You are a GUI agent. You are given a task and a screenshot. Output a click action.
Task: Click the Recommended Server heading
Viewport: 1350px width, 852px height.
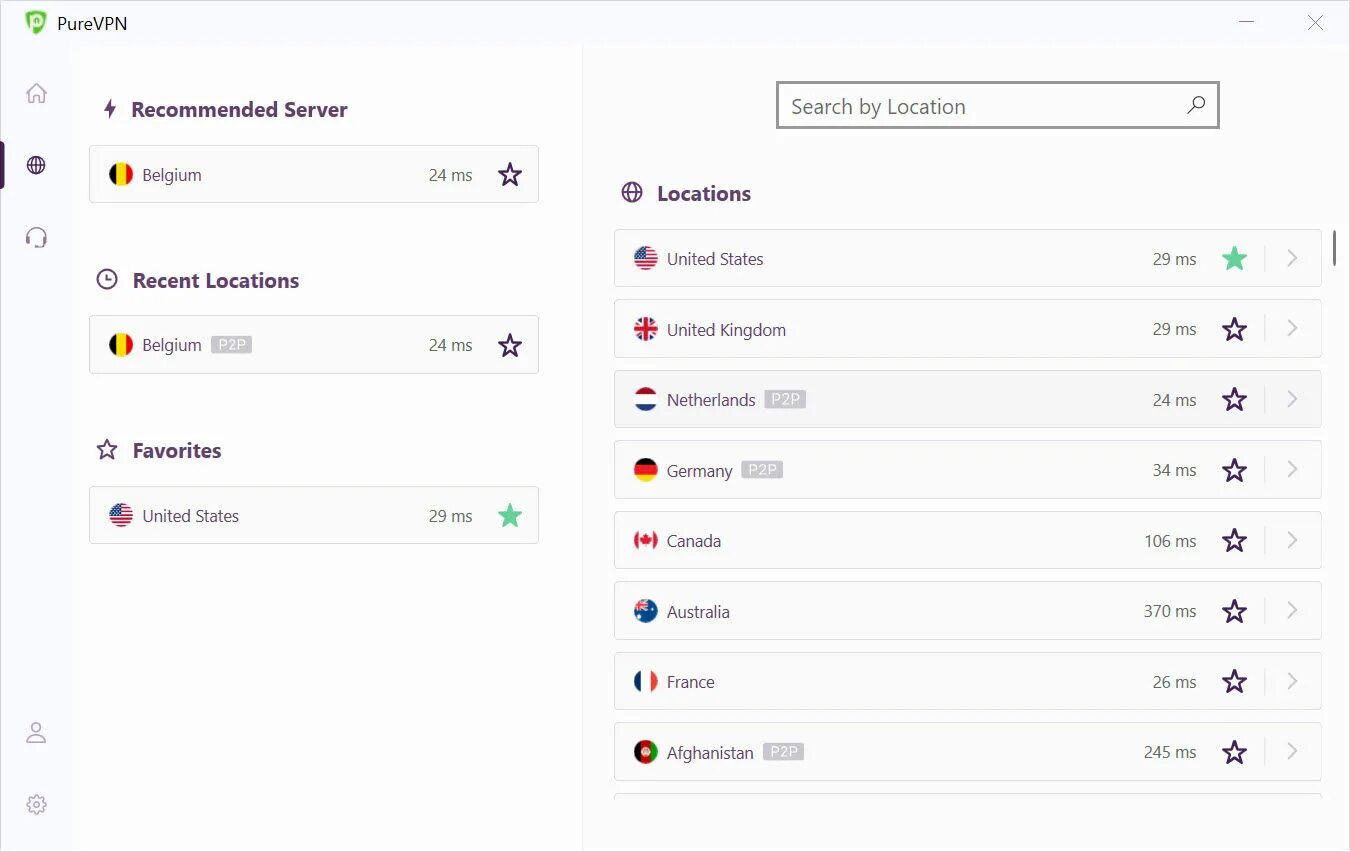coord(239,110)
